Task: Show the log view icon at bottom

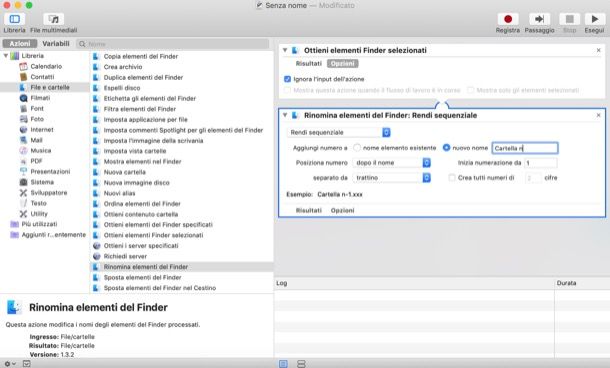Action: (x=283, y=363)
